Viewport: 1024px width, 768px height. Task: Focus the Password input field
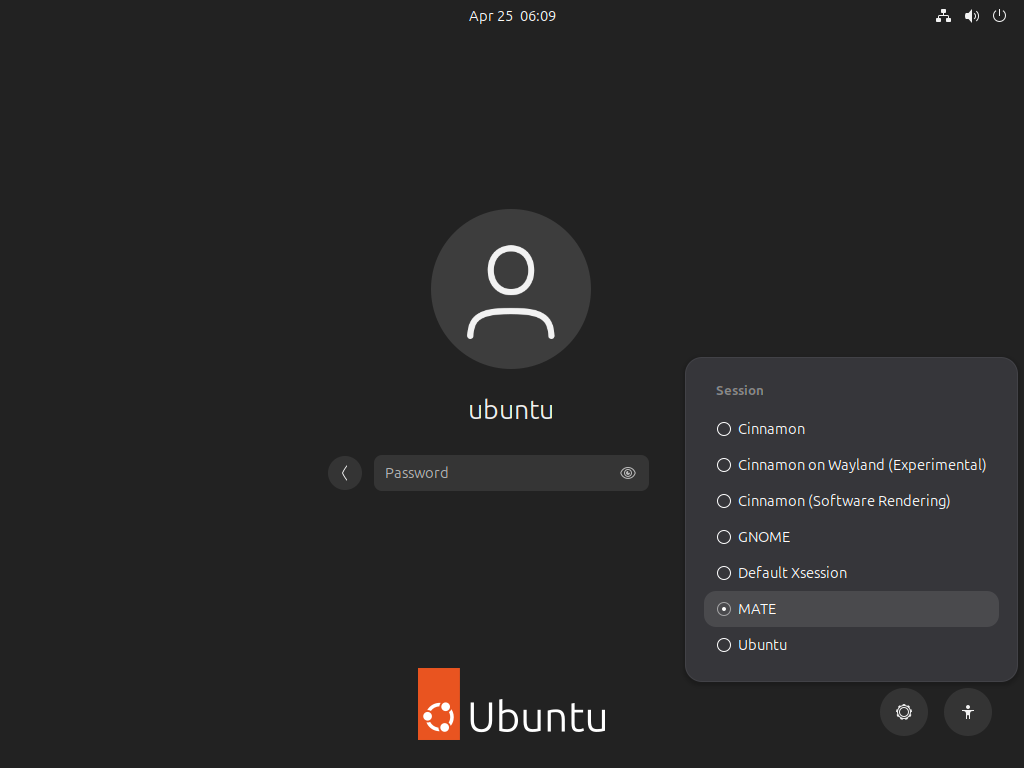coord(495,473)
